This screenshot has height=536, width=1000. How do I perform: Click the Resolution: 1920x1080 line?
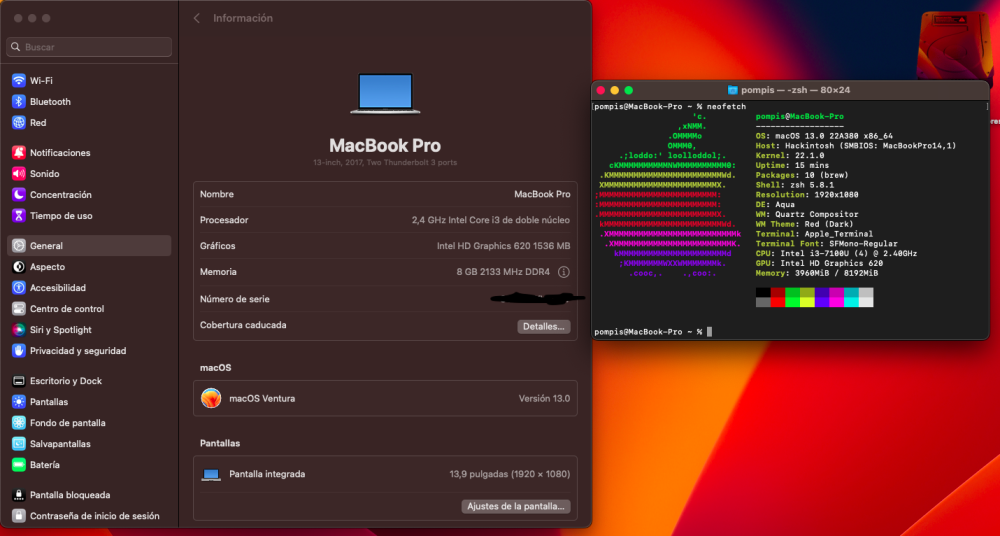807,195
